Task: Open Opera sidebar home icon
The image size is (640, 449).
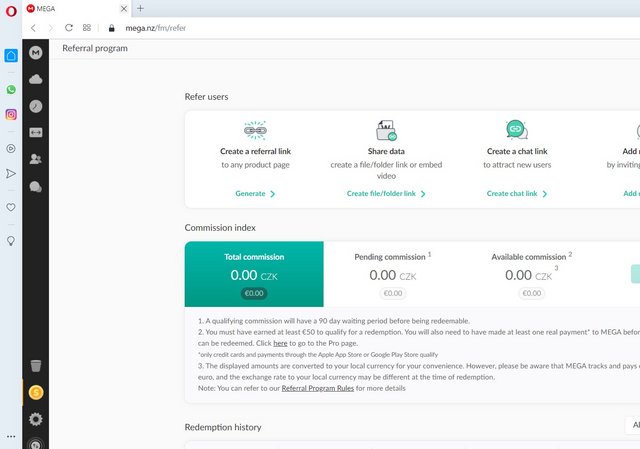Action: [x=11, y=55]
